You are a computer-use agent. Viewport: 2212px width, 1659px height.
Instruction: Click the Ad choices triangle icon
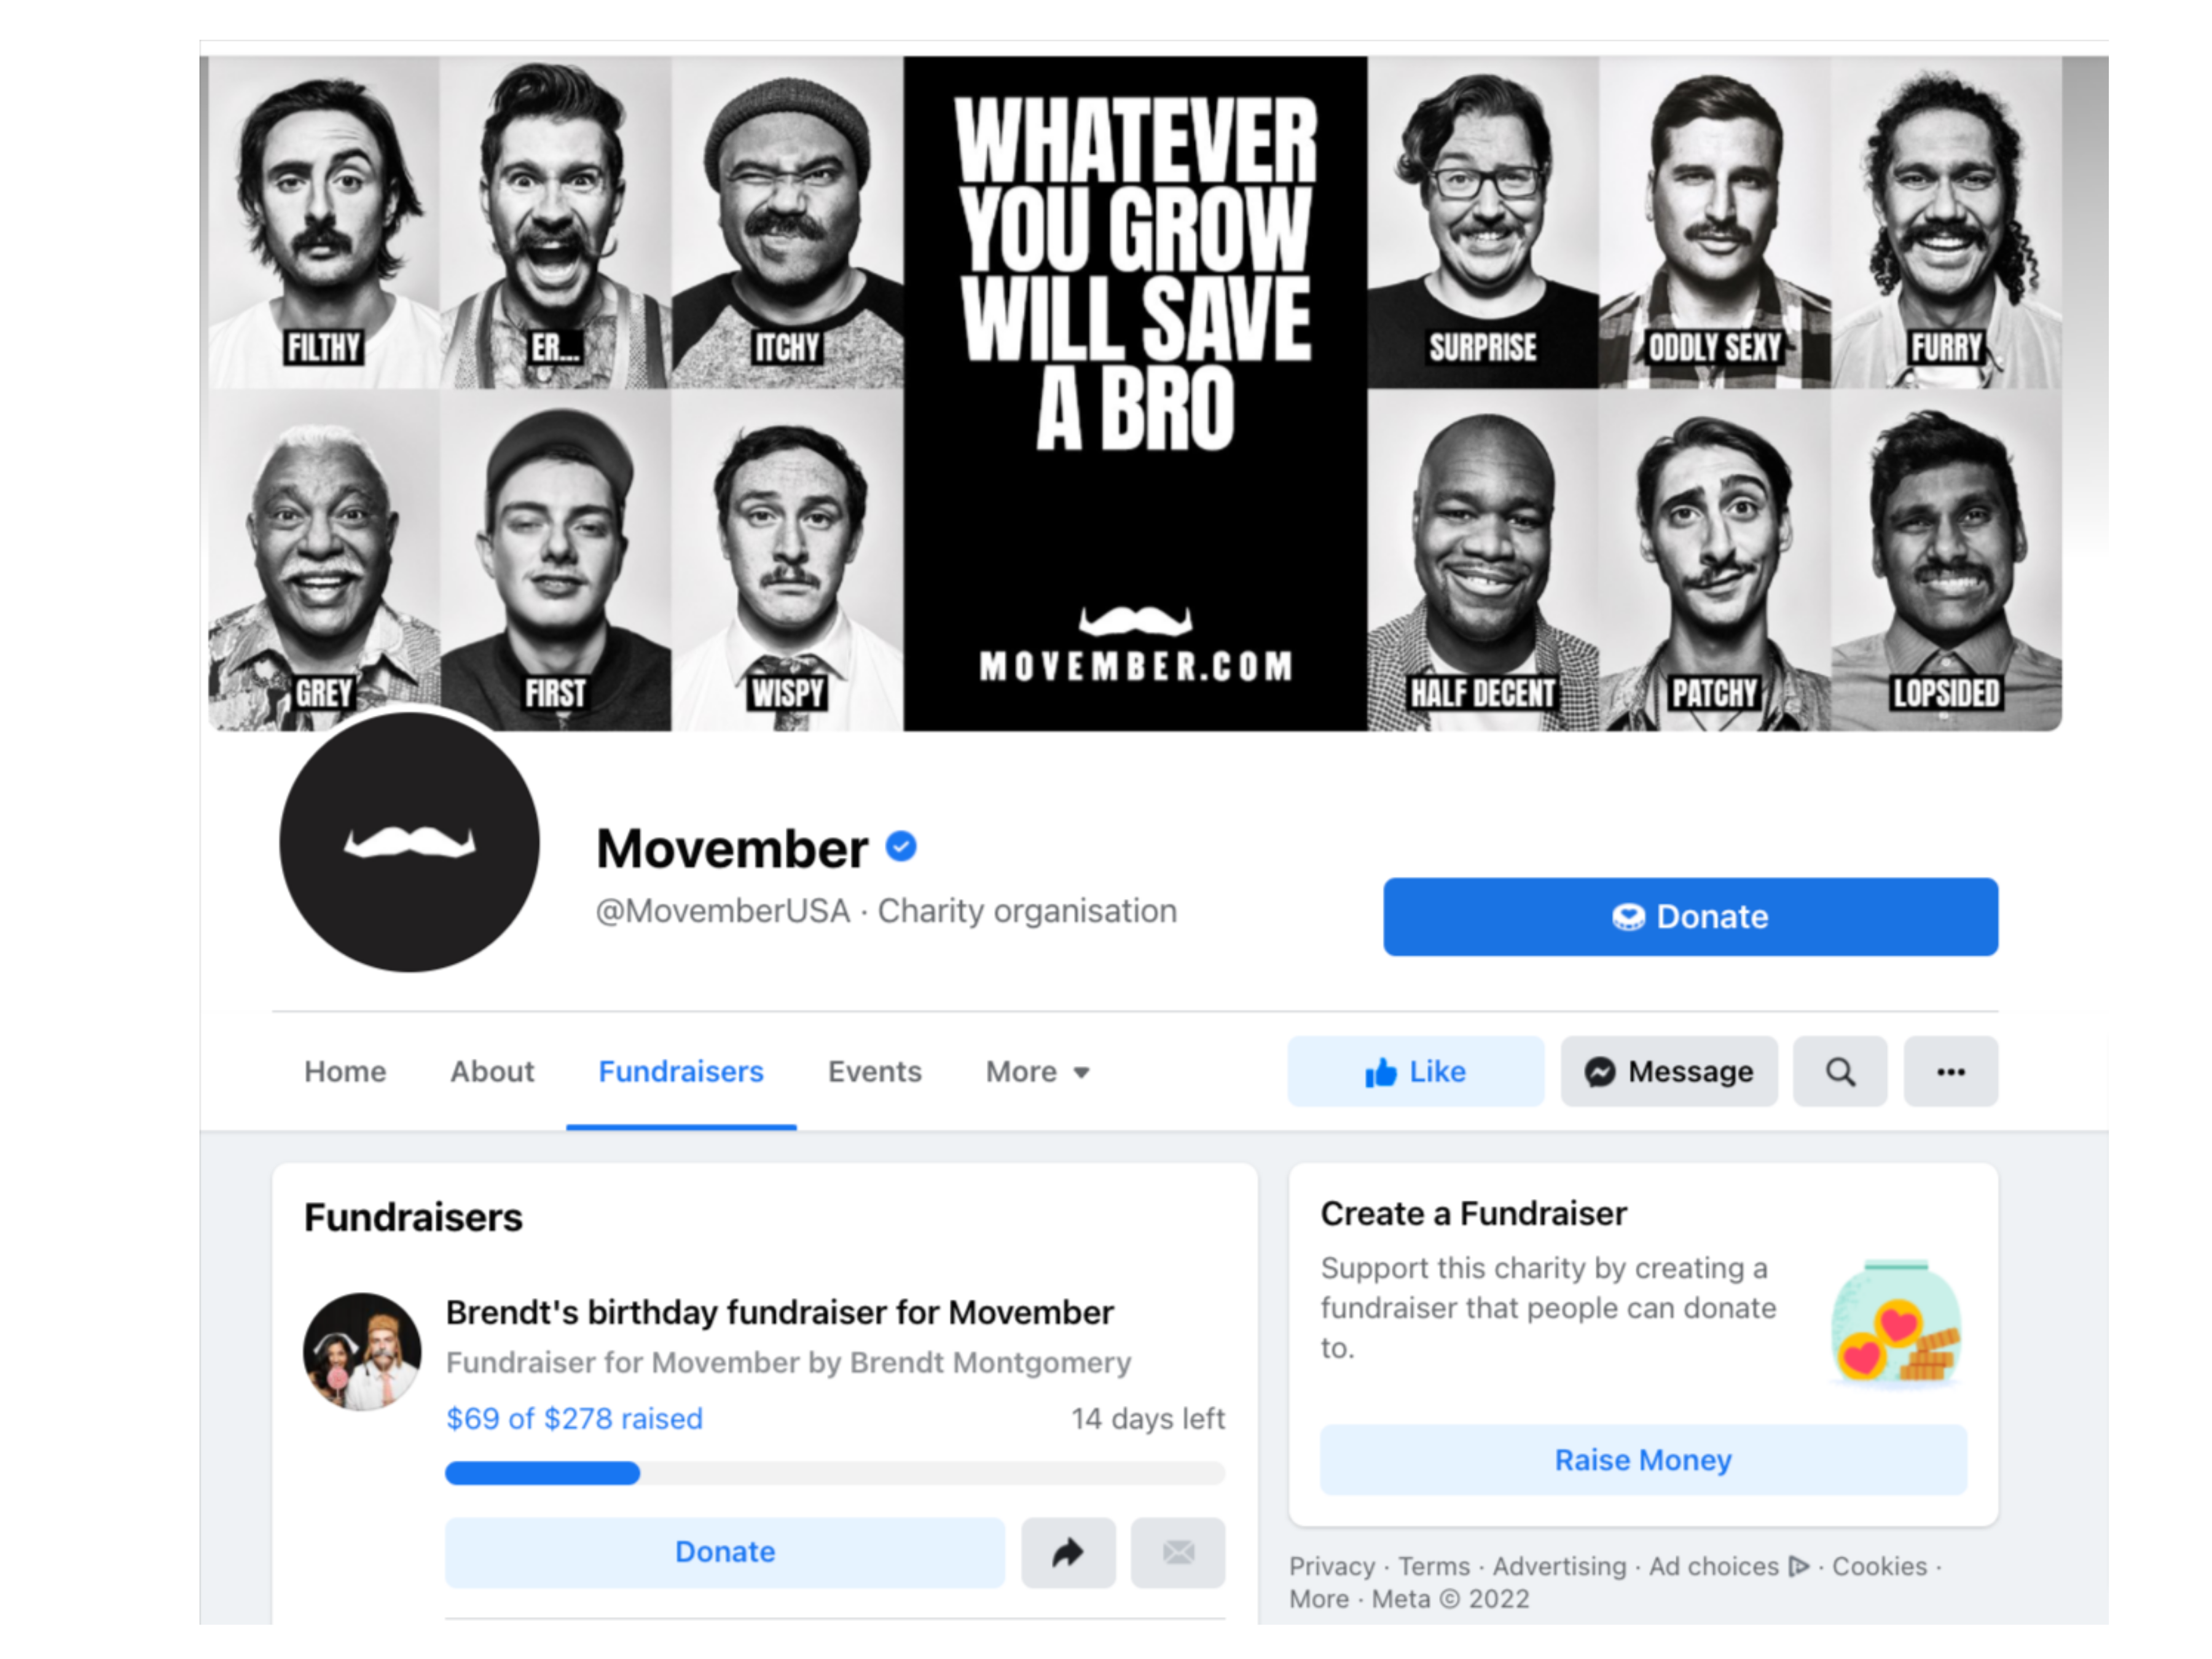1799,1565
